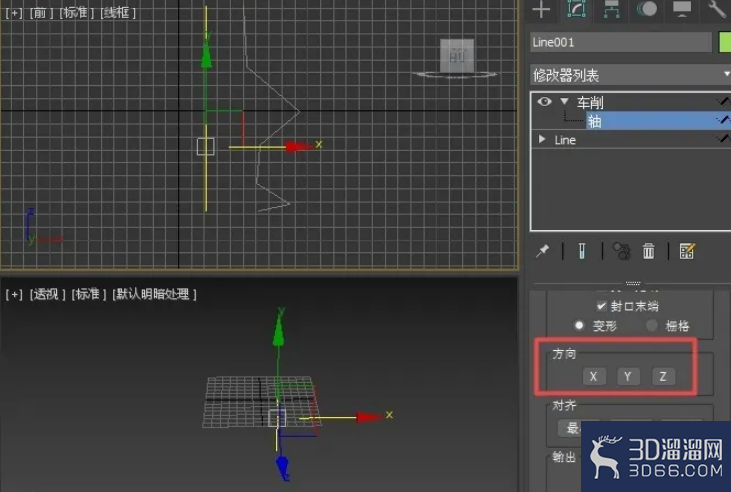
Task: Click the command panel rollout drag handle
Action: pos(633,283)
